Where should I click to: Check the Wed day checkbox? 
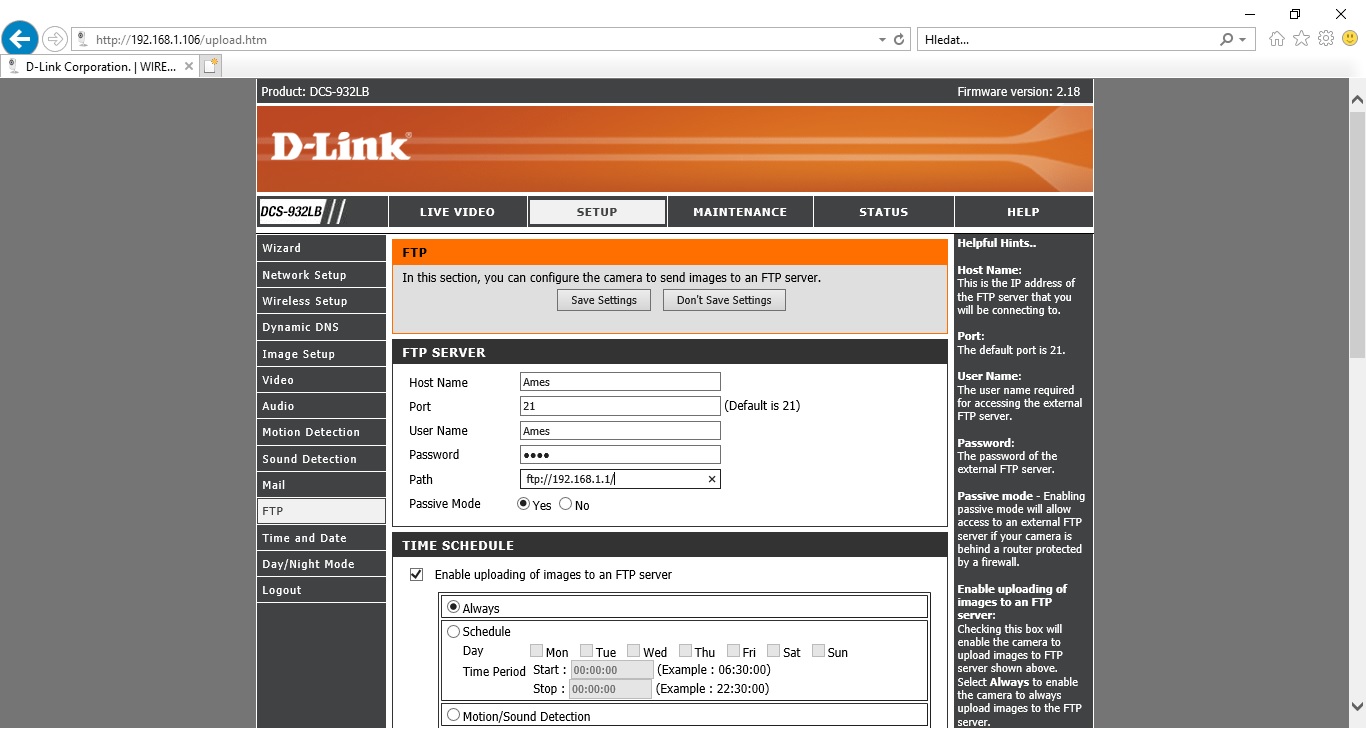[635, 651]
